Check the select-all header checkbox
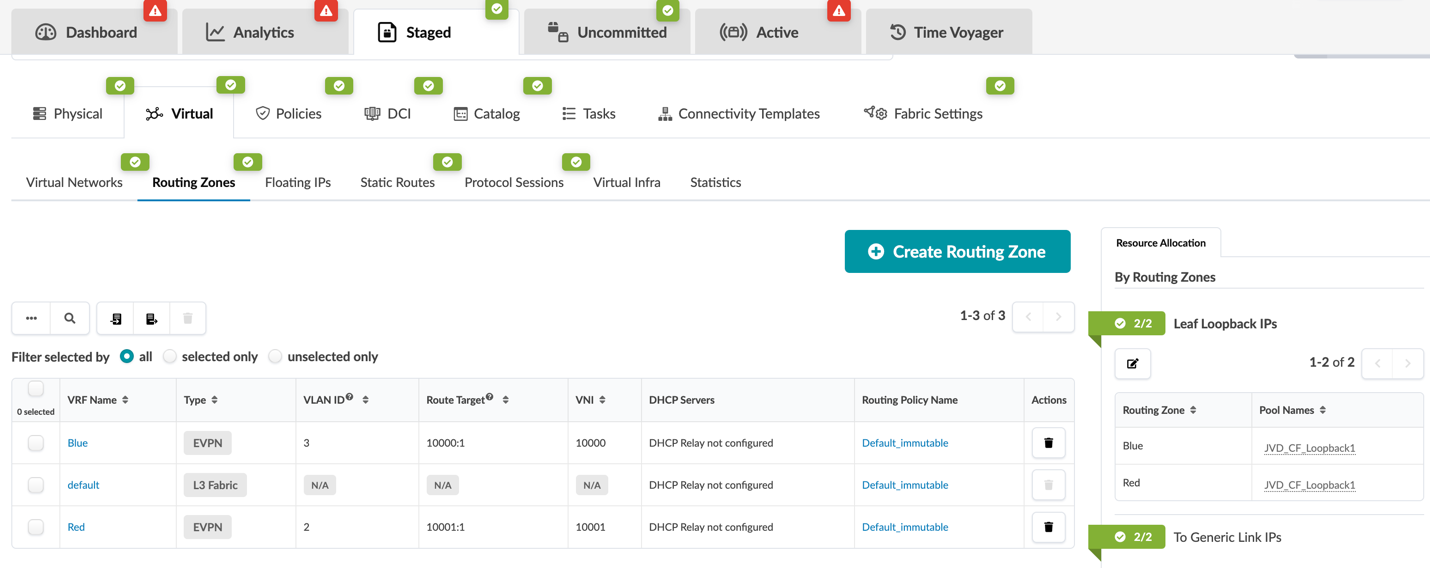Image resolution: width=1430 pixels, height=568 pixels. (36, 389)
